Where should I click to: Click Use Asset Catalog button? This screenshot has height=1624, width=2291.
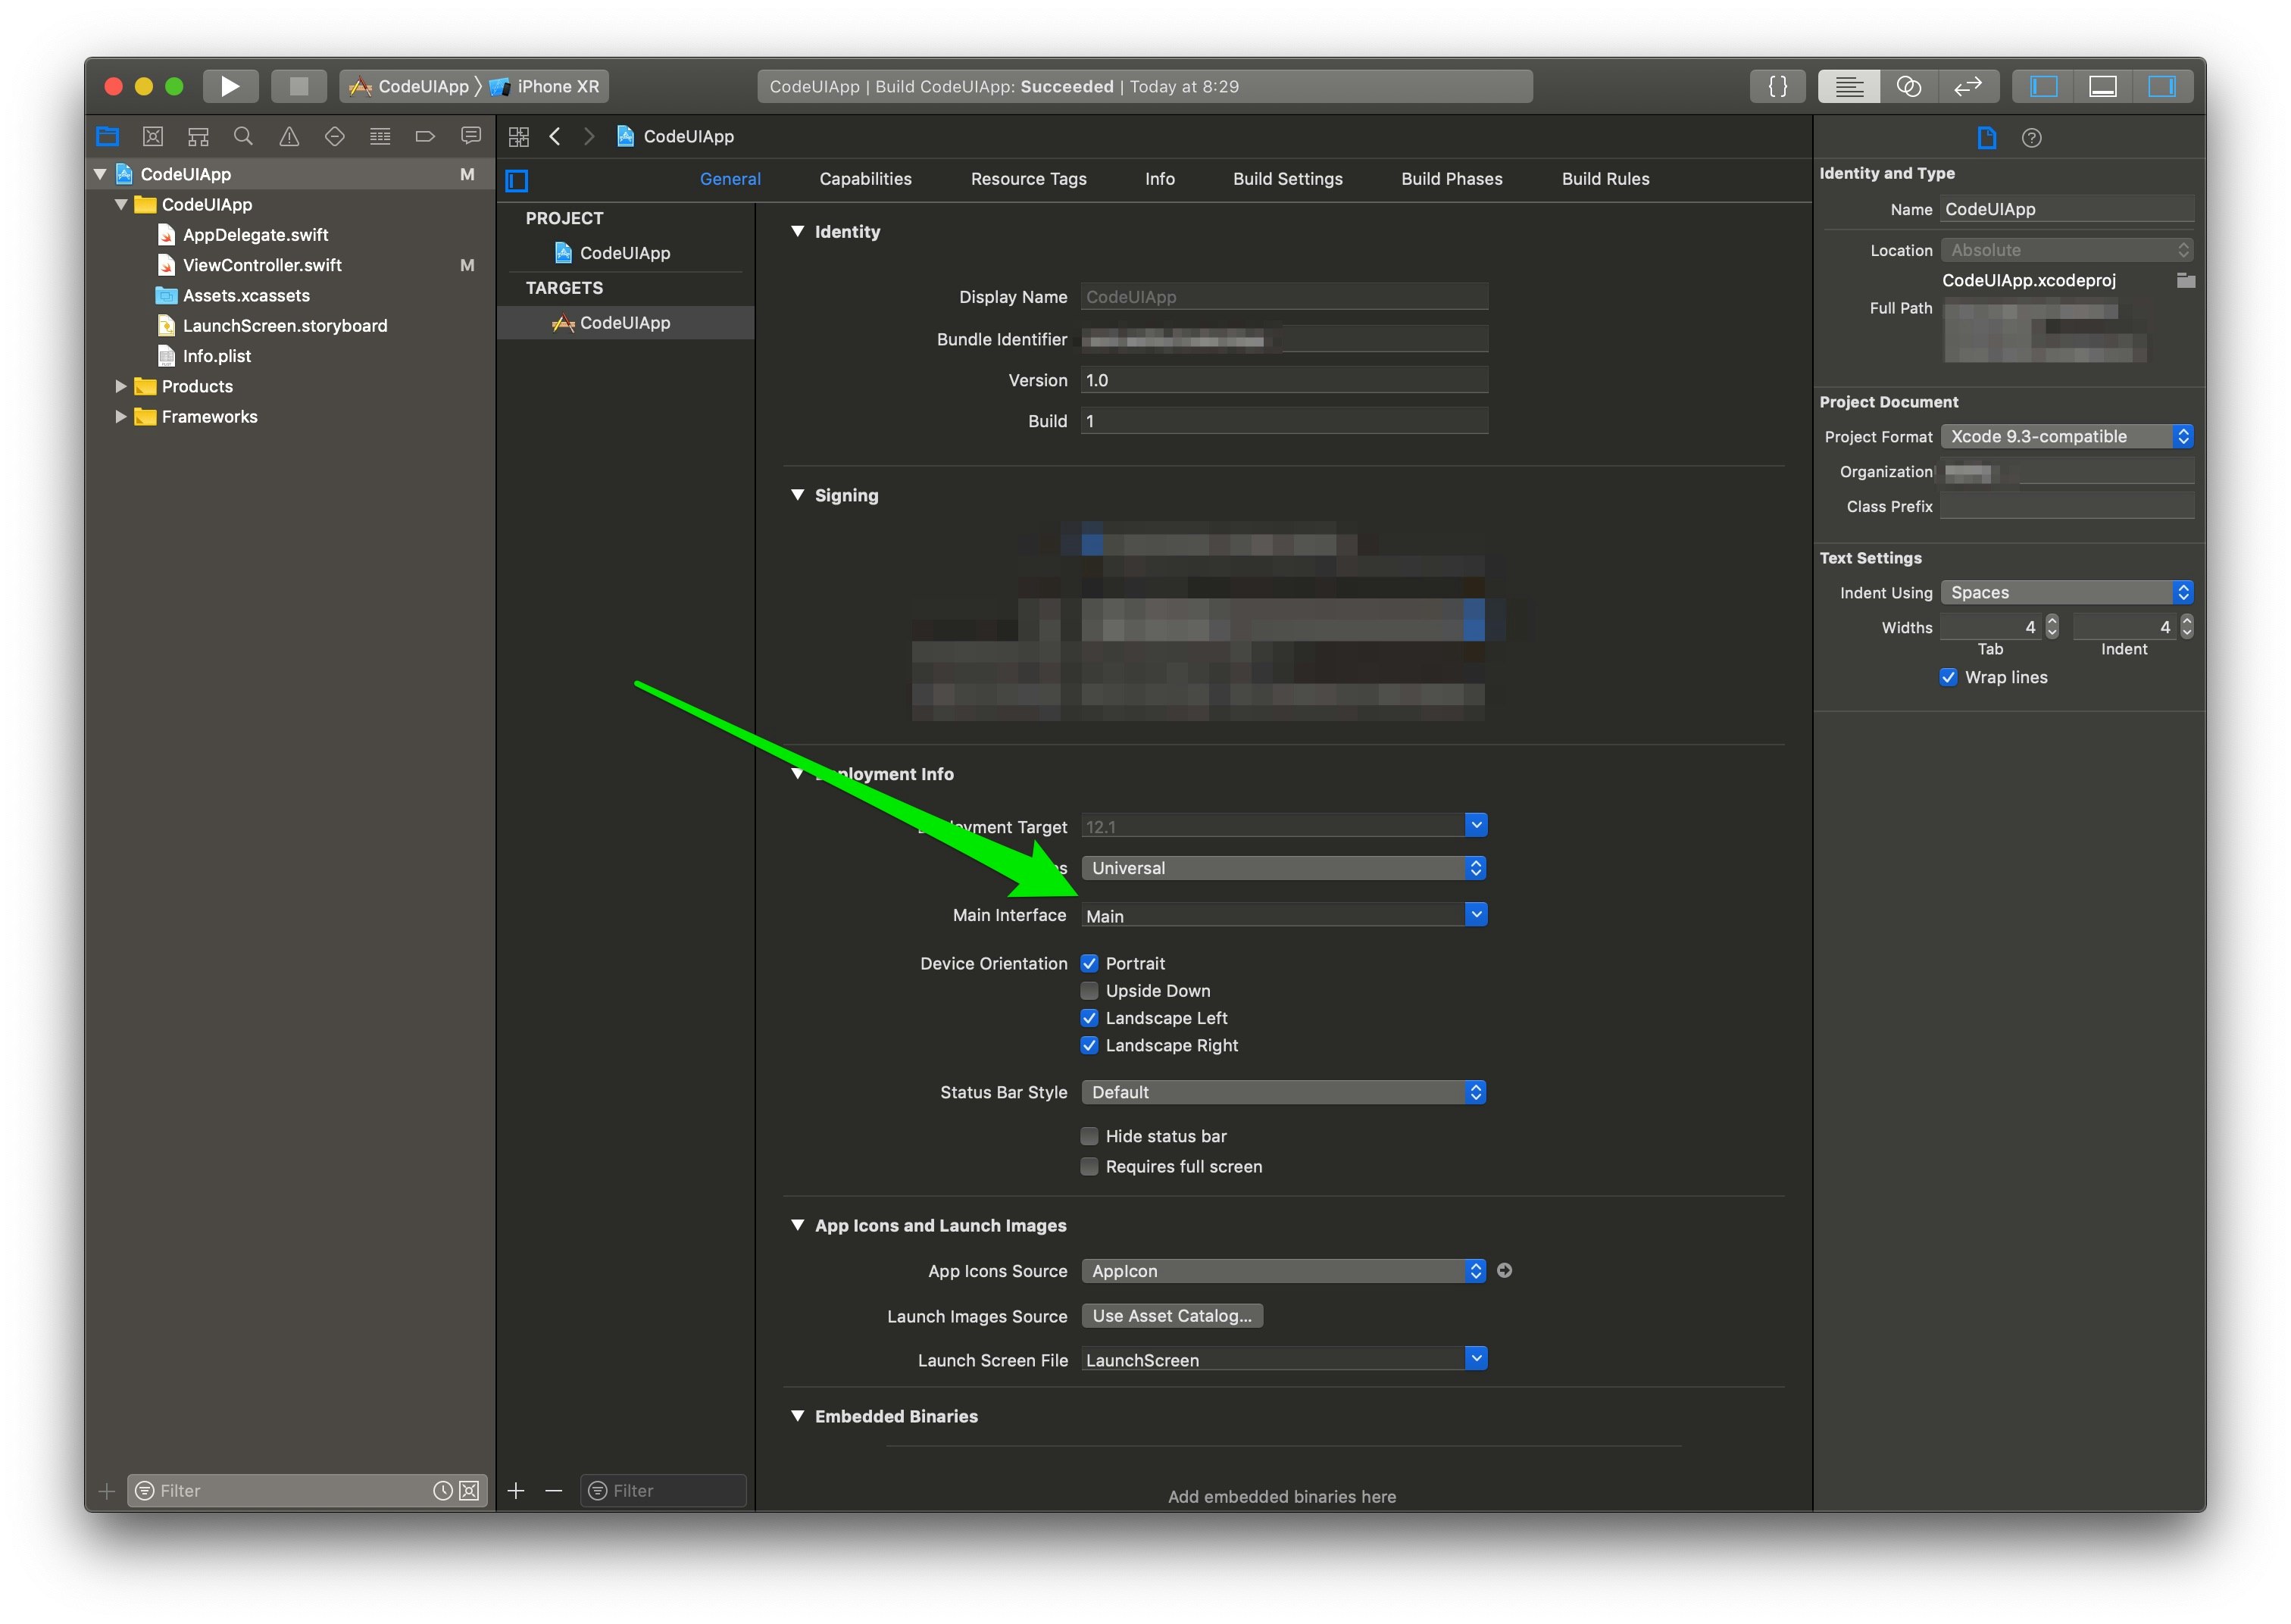(x=1172, y=1316)
